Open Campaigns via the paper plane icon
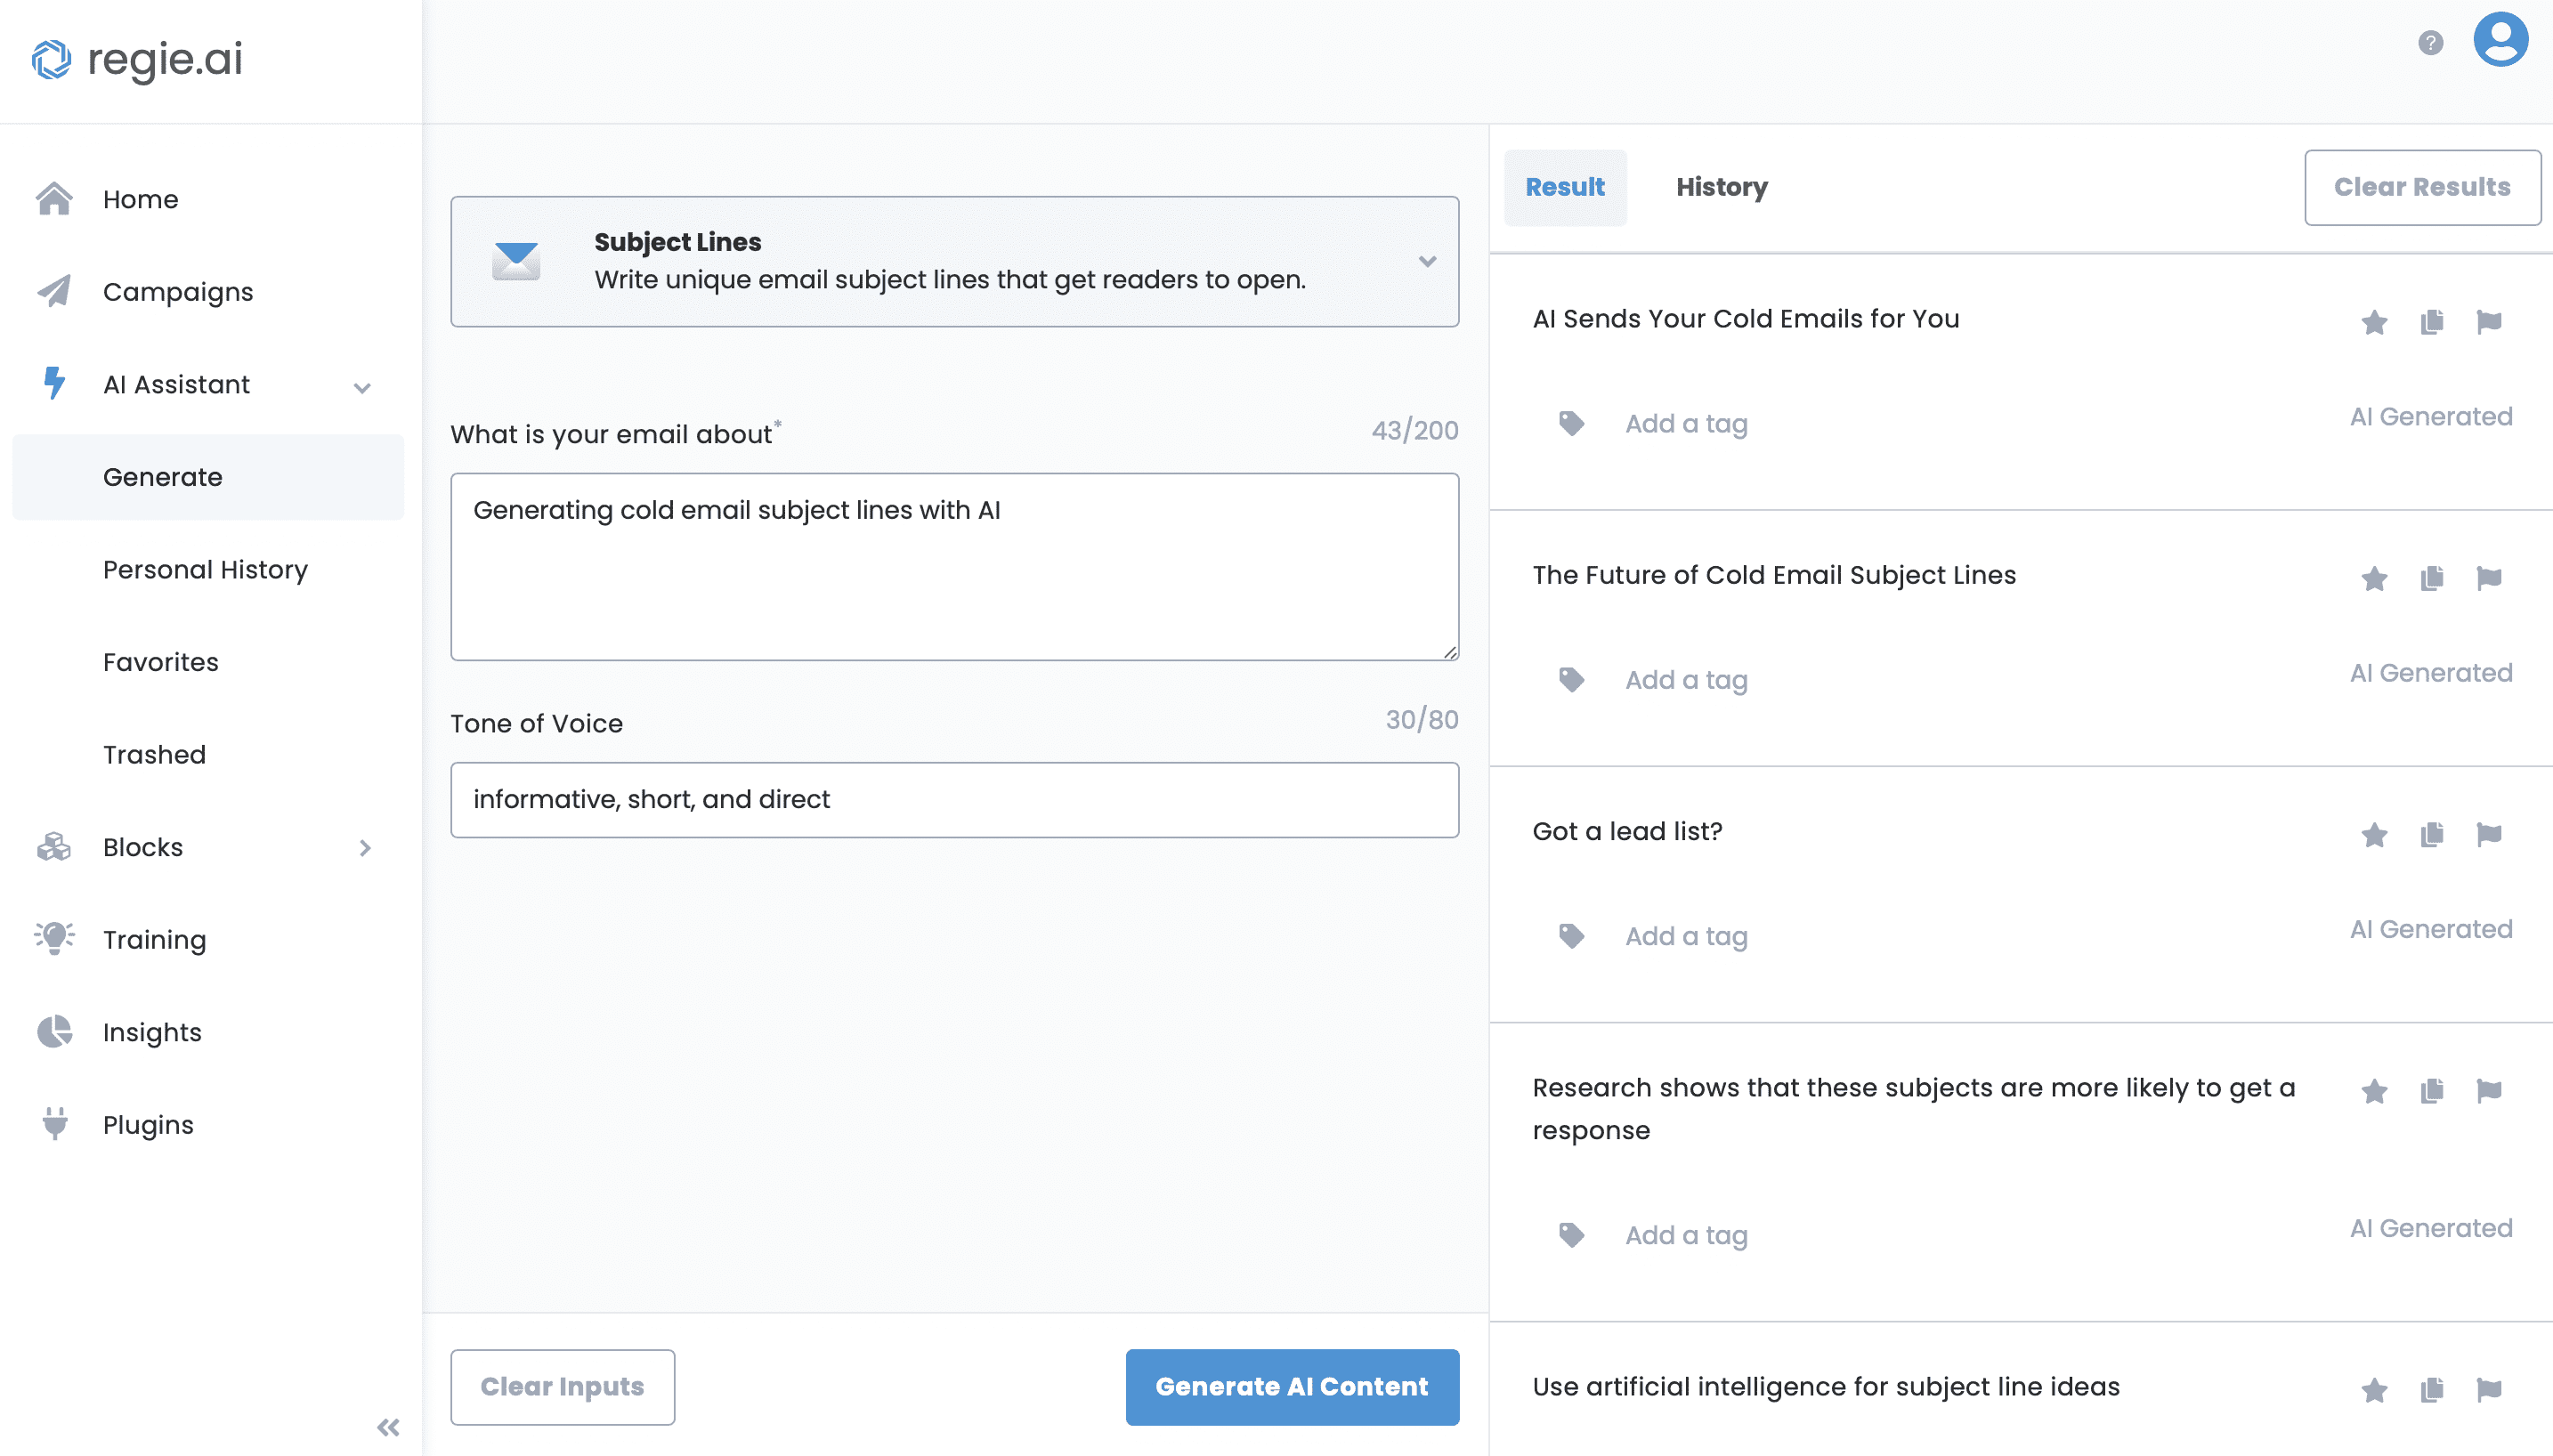 [54, 291]
